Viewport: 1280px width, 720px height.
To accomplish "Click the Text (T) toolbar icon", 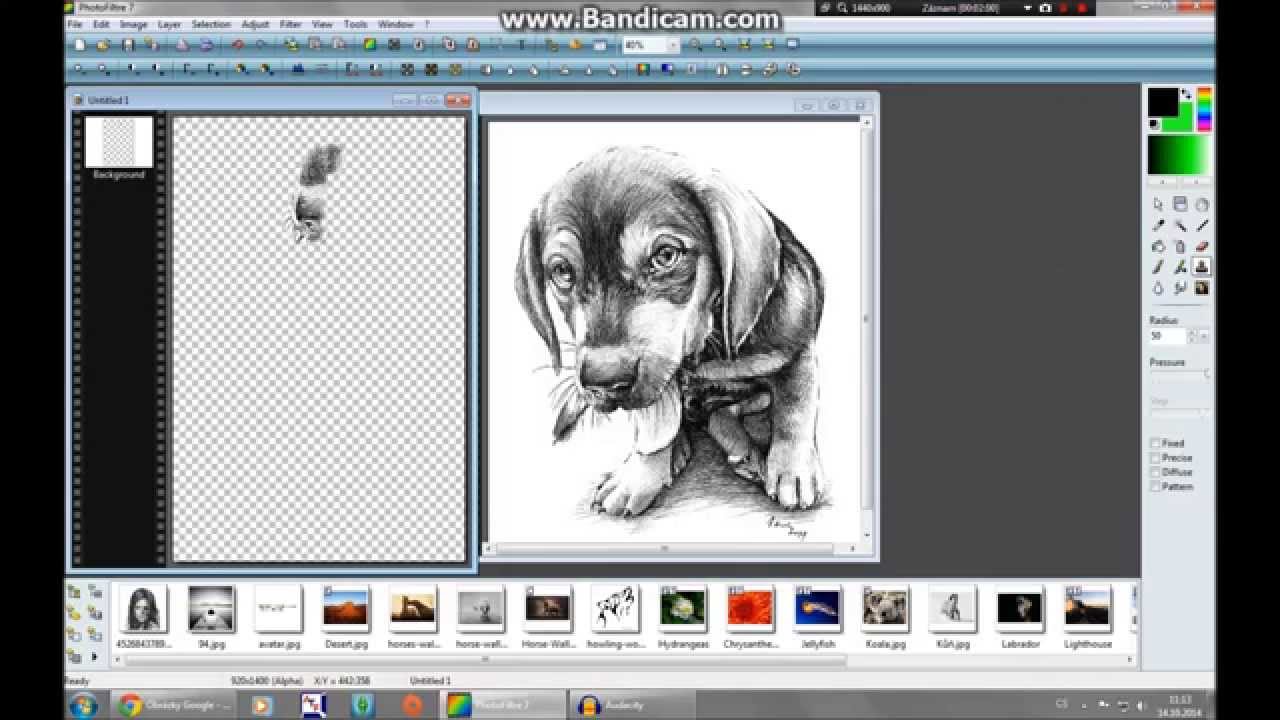I will tap(521, 45).
